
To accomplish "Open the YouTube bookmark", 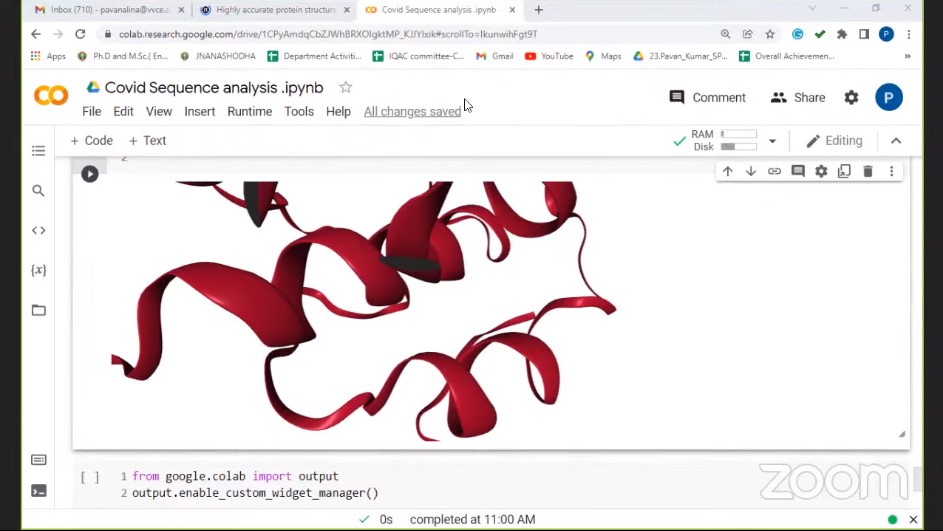I will (549, 56).
